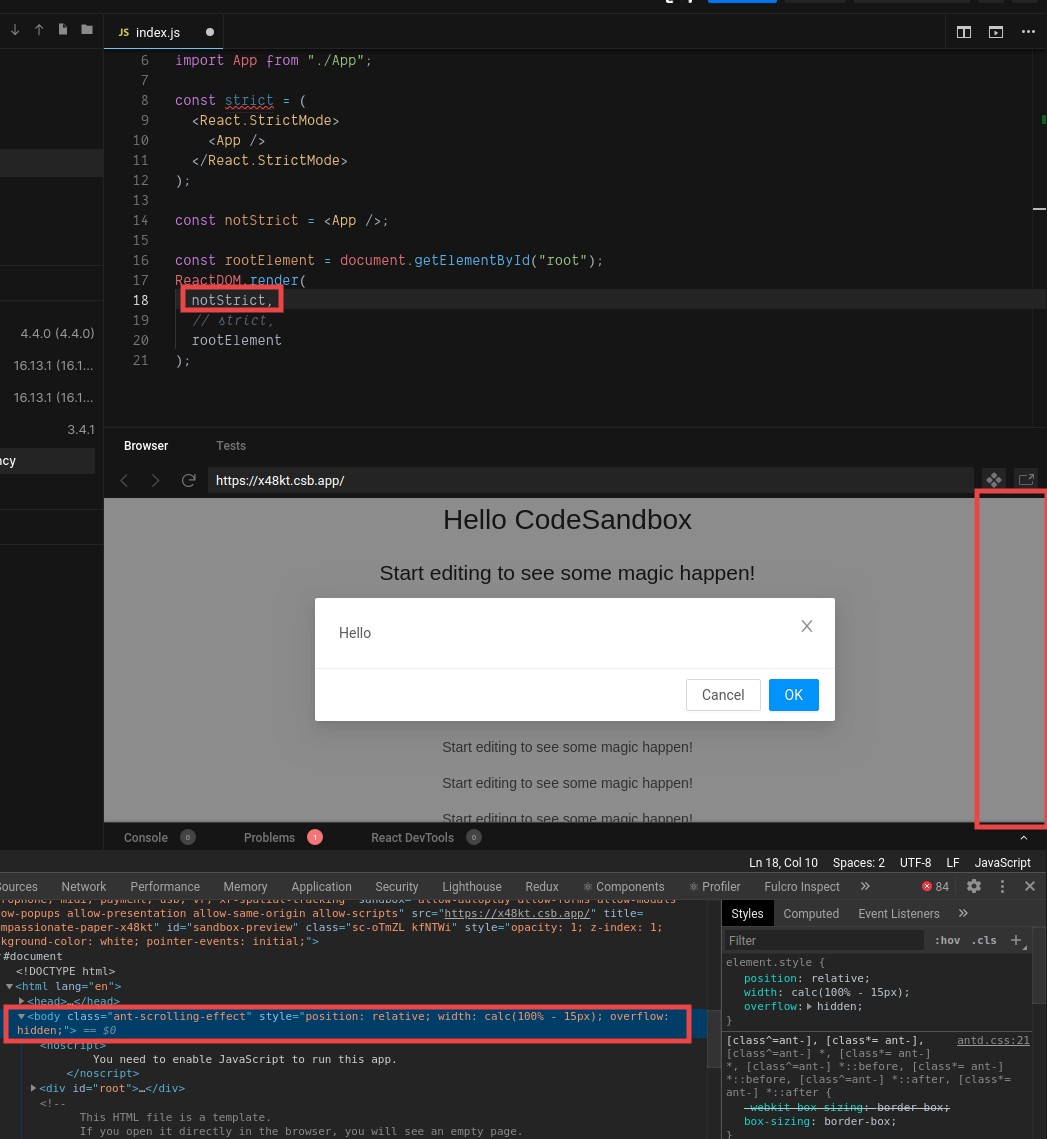Click the preview URL address field

pyautogui.click(x=590, y=480)
